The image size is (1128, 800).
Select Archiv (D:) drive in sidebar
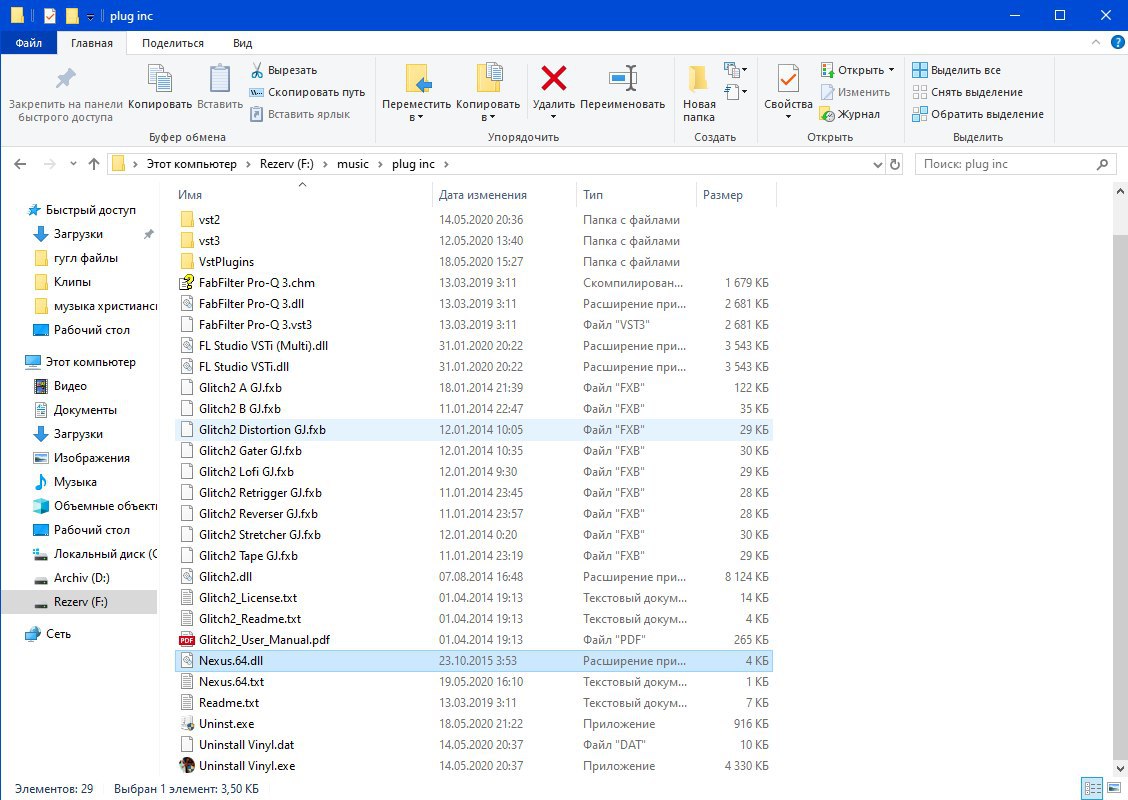[x=81, y=578]
